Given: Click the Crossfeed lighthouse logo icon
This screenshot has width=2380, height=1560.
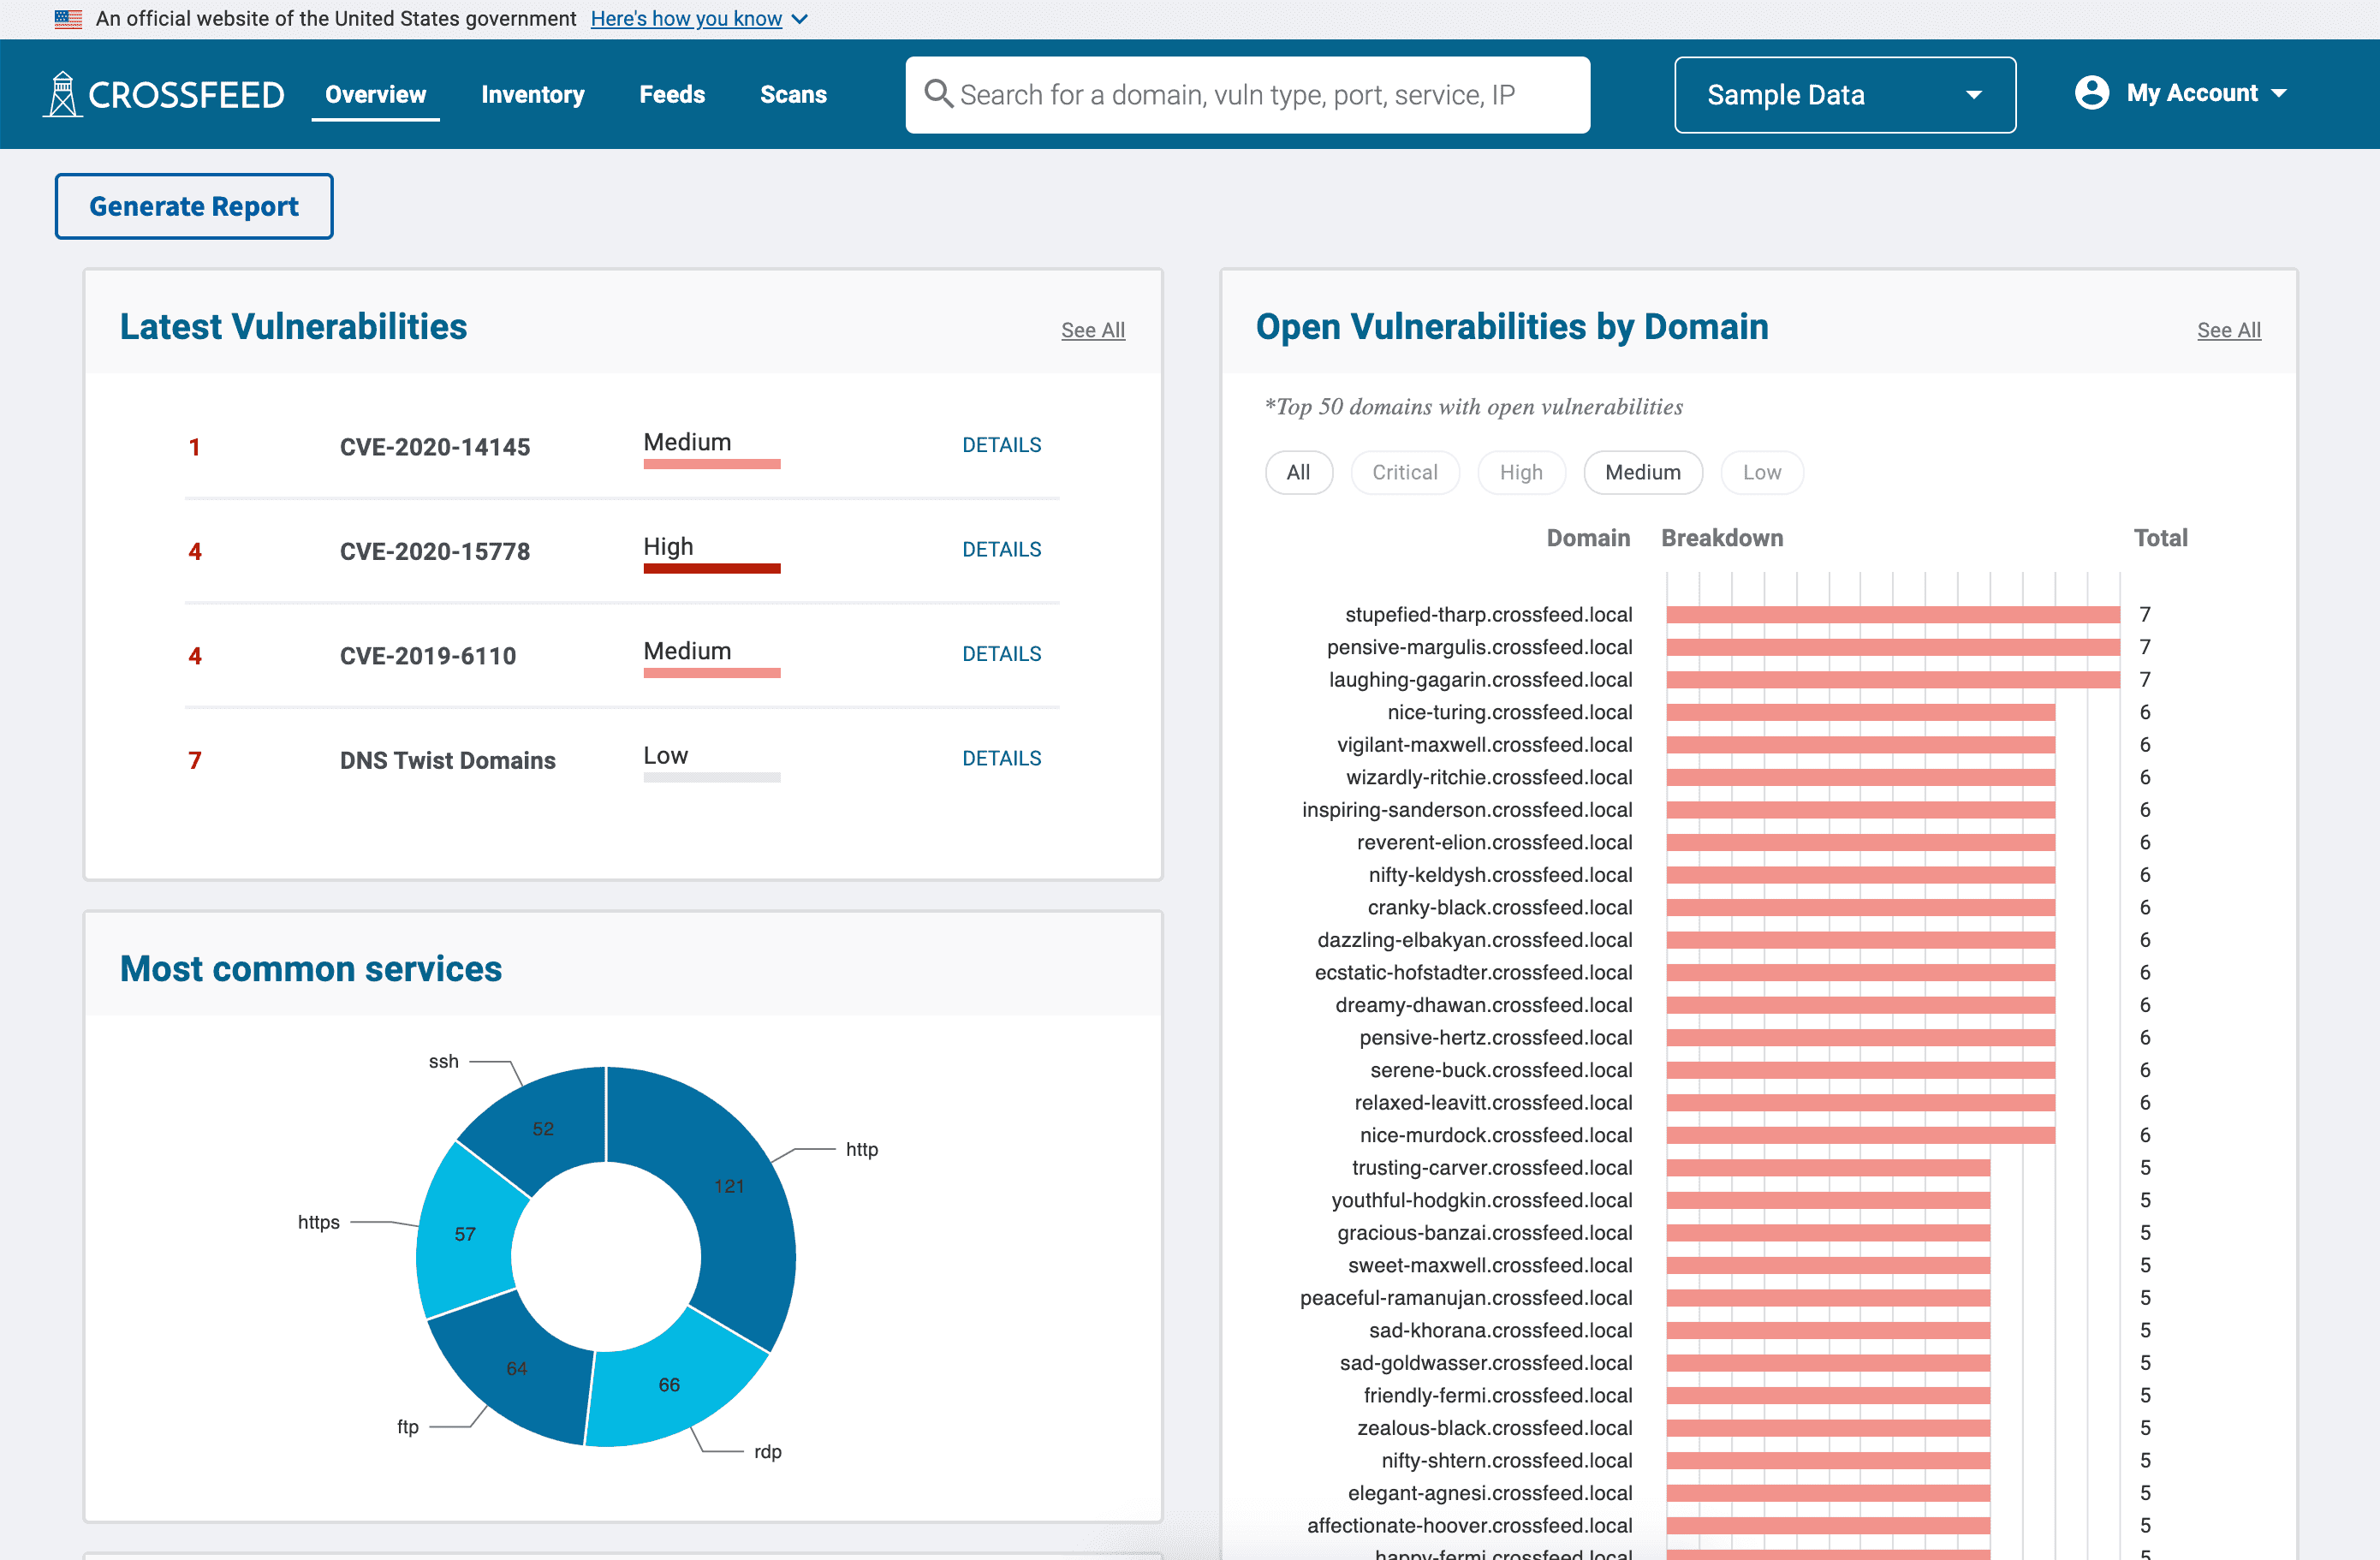Looking at the screenshot, I should (x=62, y=94).
